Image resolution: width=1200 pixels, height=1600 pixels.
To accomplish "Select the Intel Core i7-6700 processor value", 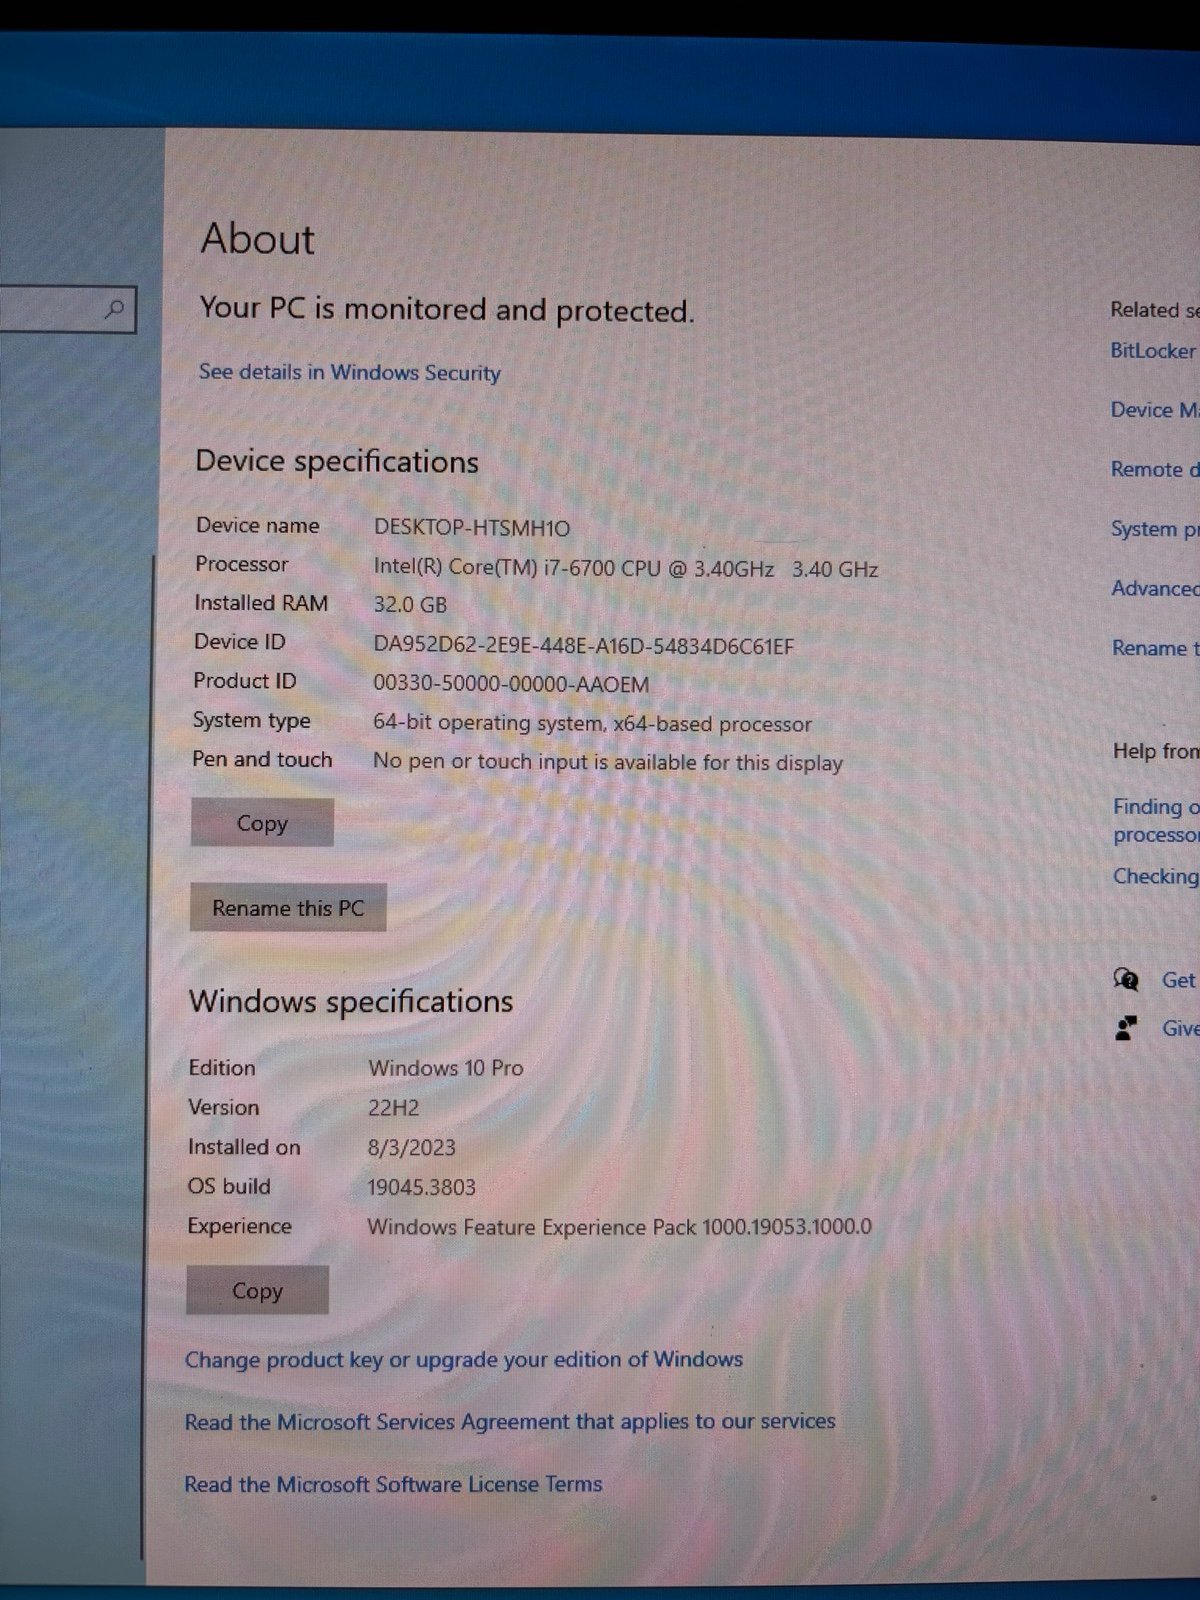I will [x=626, y=569].
